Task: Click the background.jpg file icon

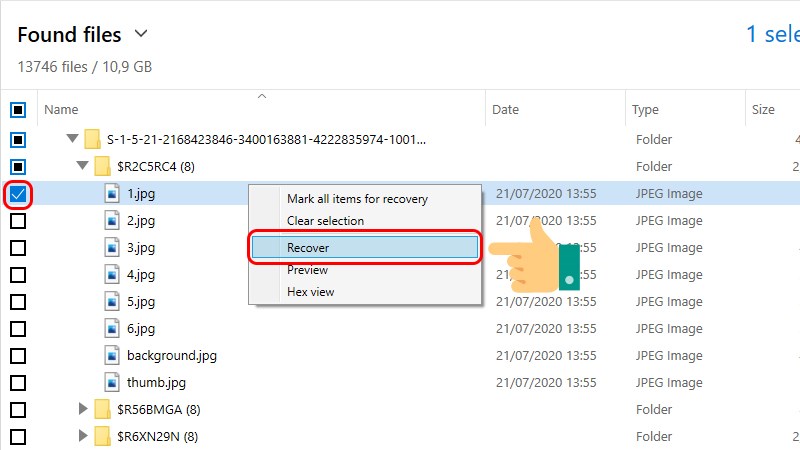Action: tap(112, 356)
